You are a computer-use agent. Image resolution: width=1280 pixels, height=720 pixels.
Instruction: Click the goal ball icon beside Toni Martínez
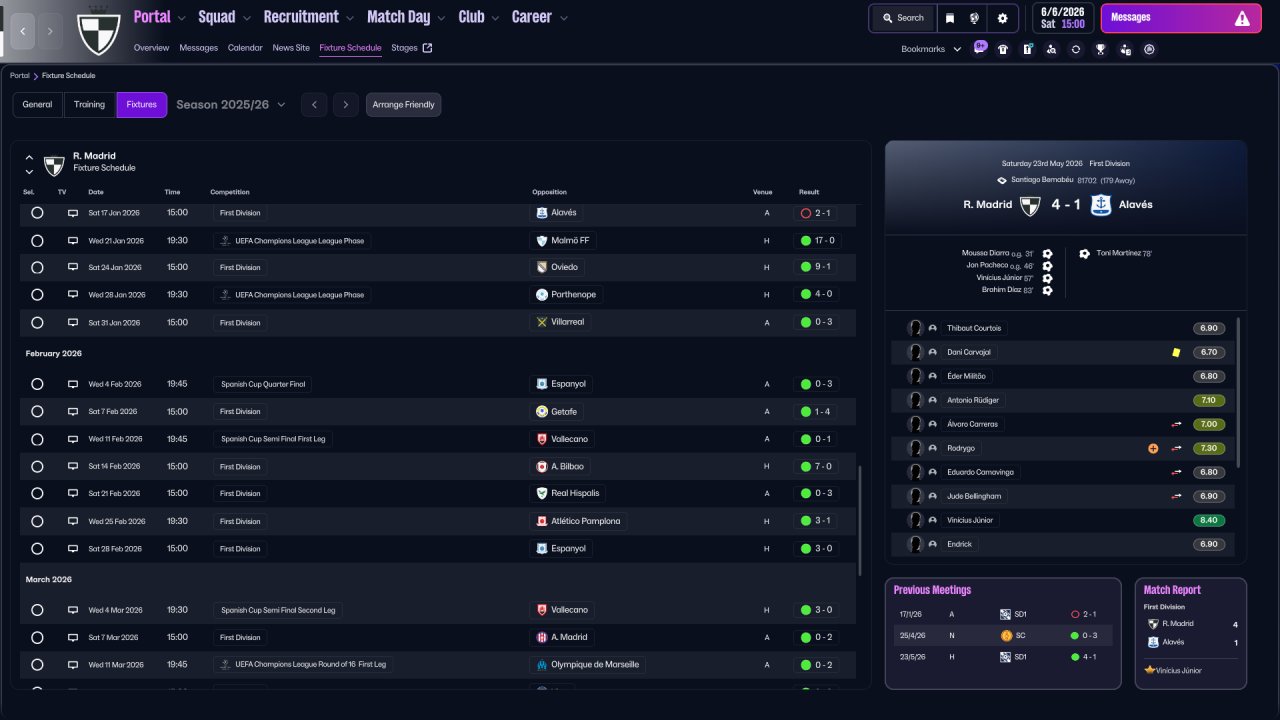1084,254
